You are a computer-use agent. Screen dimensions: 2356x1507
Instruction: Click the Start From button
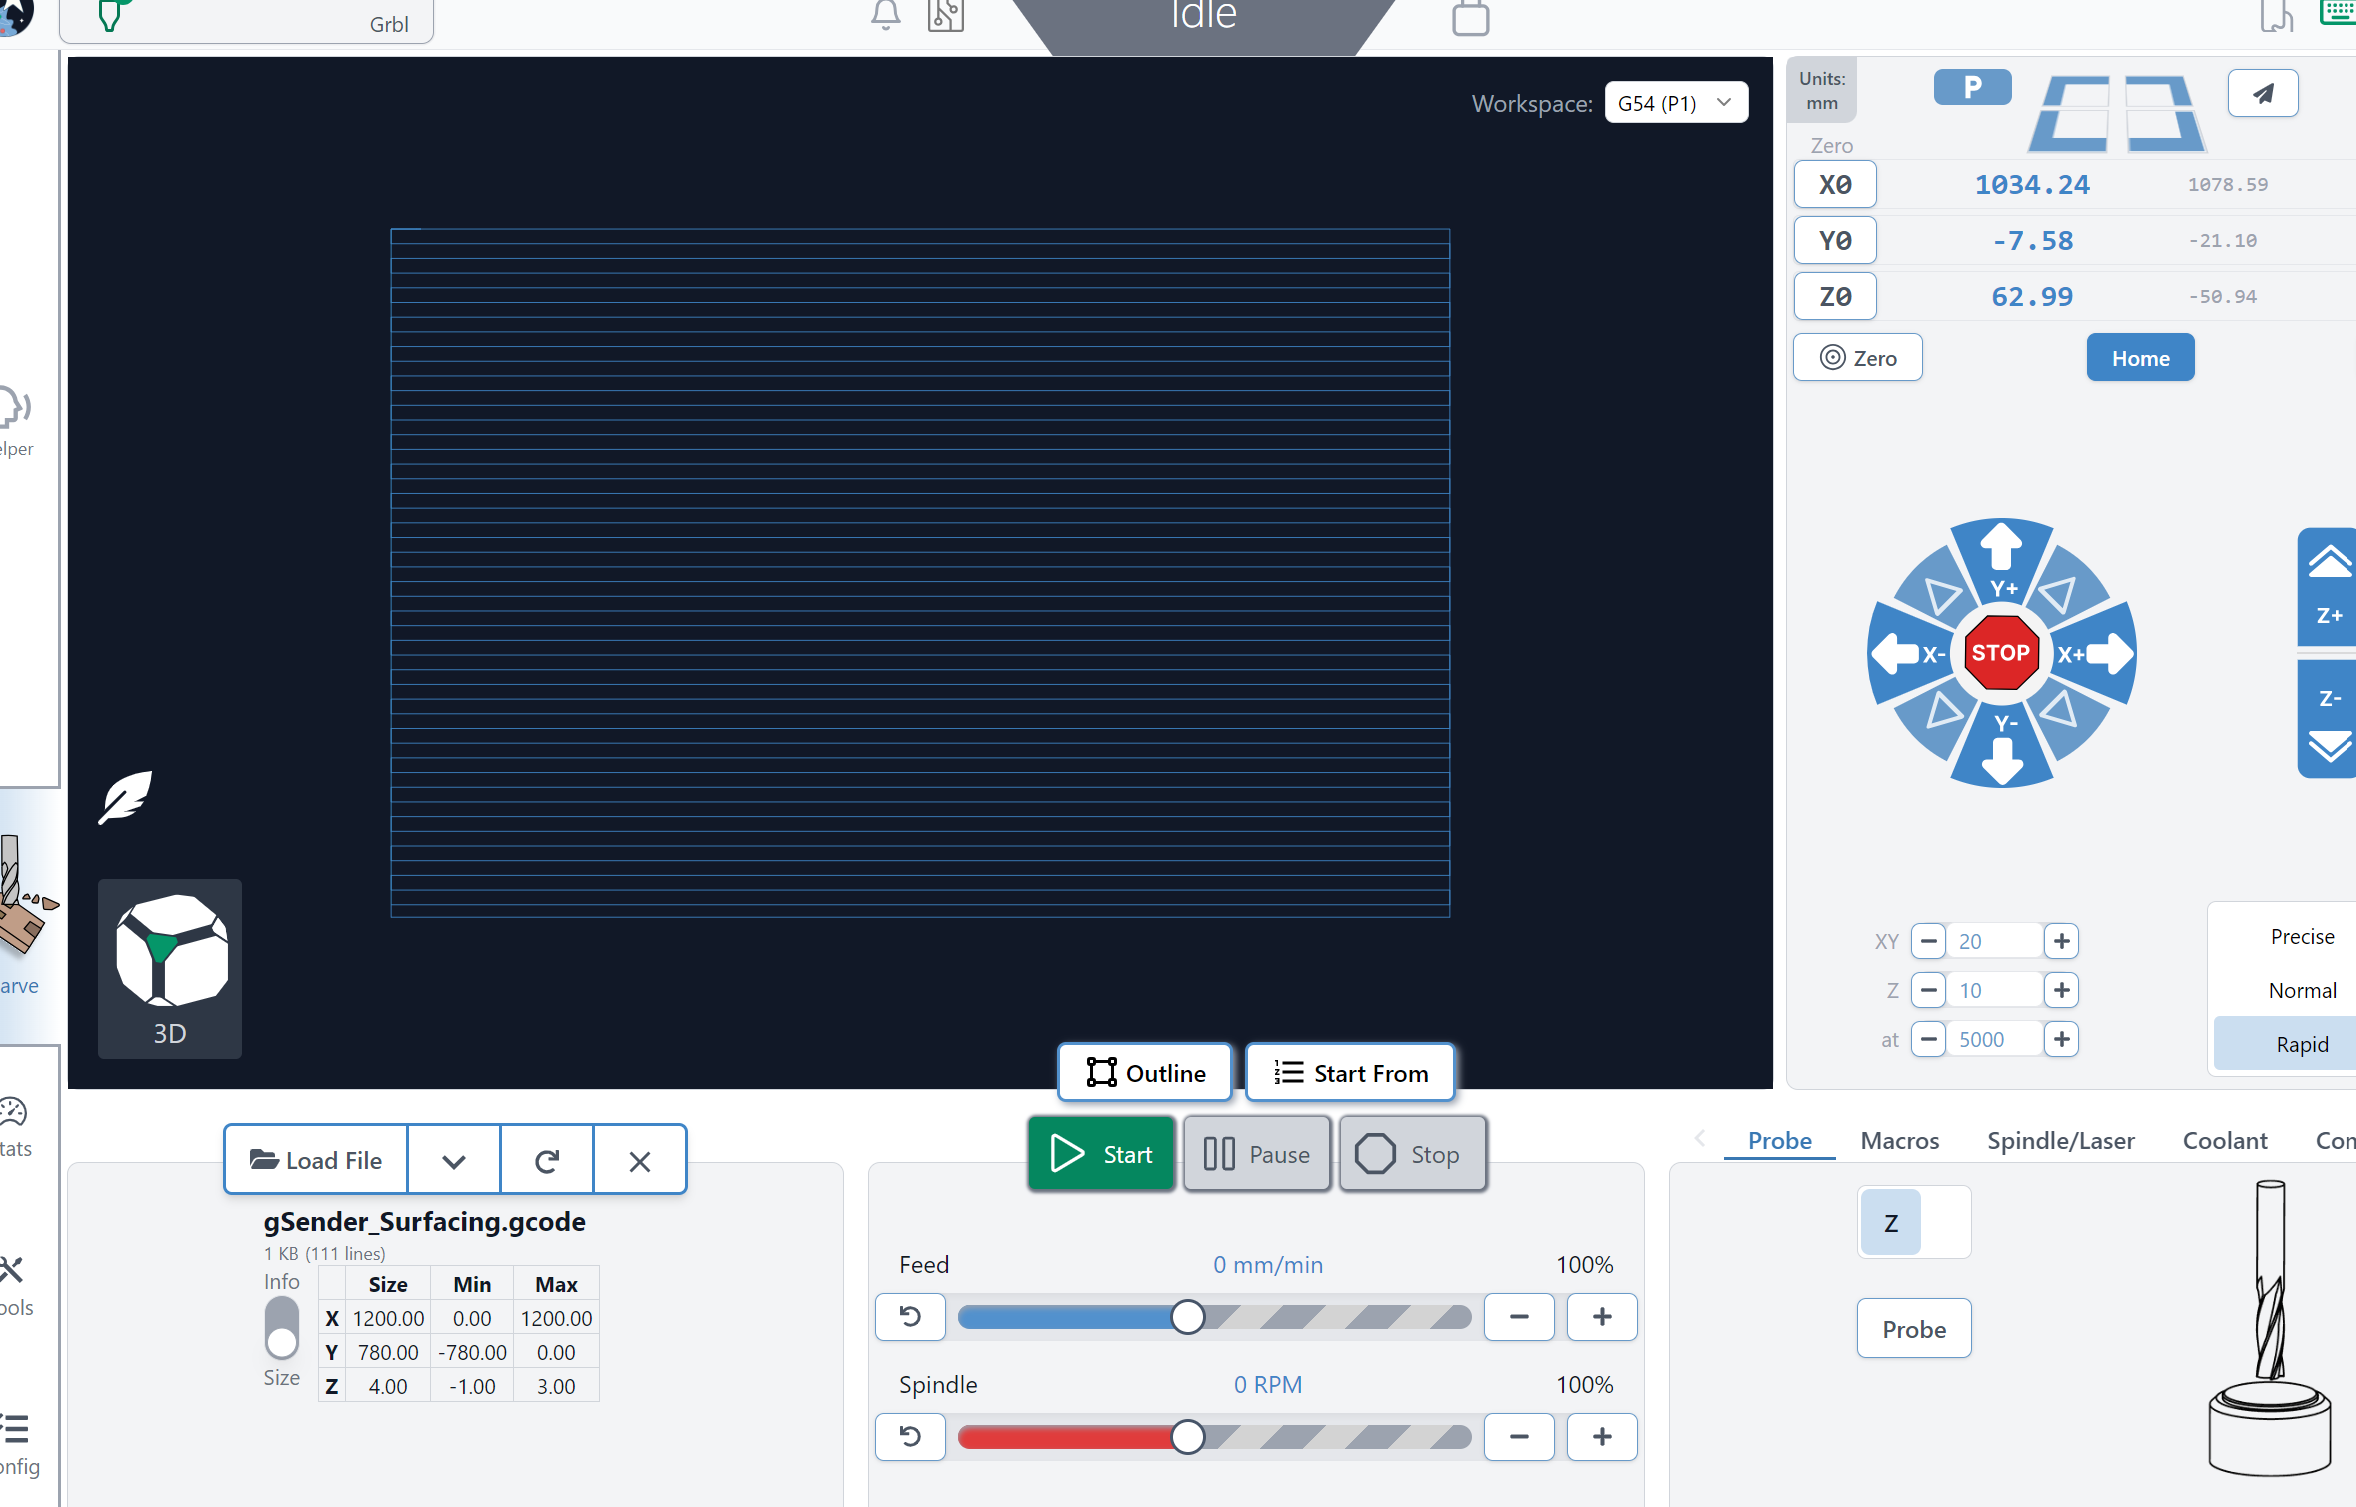tap(1350, 1073)
